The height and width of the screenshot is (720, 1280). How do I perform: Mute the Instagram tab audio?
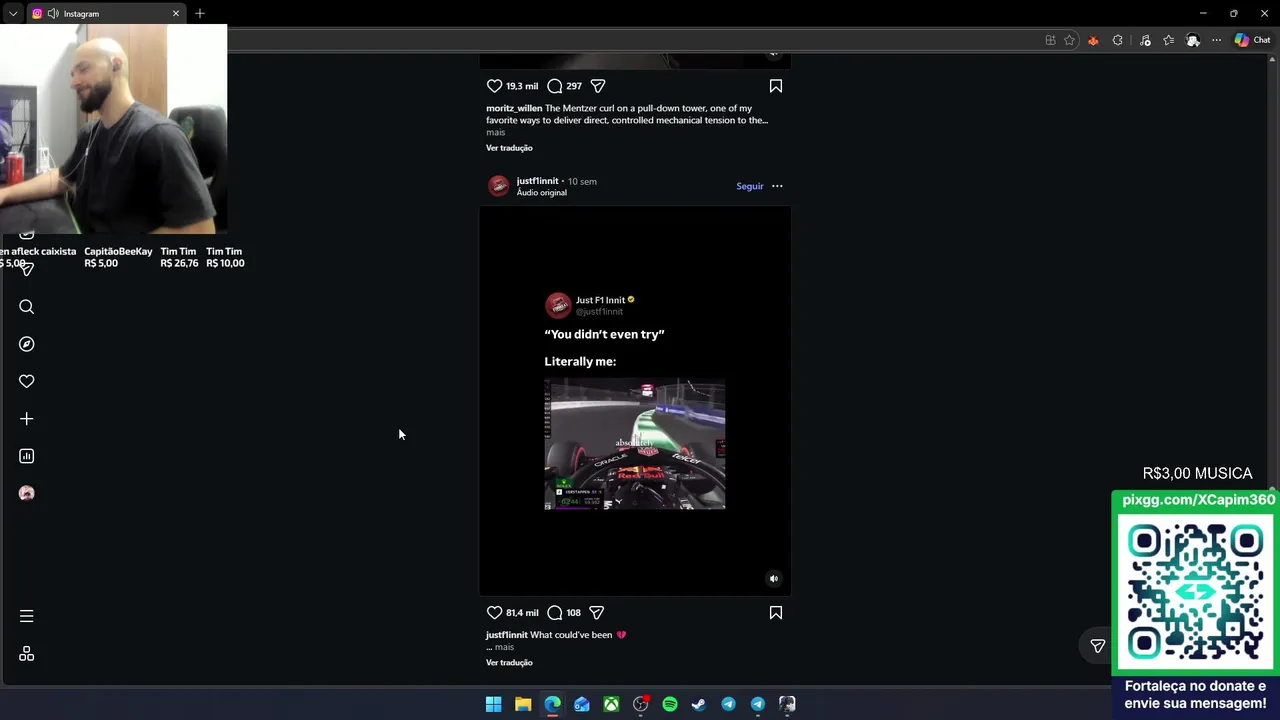(x=52, y=14)
